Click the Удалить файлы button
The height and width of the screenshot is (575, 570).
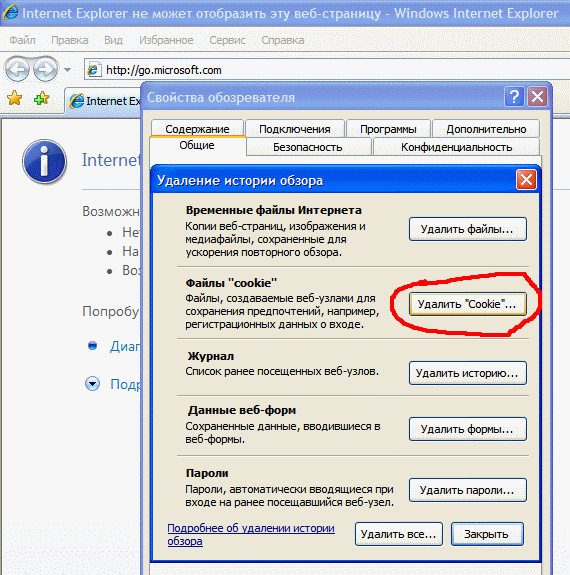coord(468,229)
